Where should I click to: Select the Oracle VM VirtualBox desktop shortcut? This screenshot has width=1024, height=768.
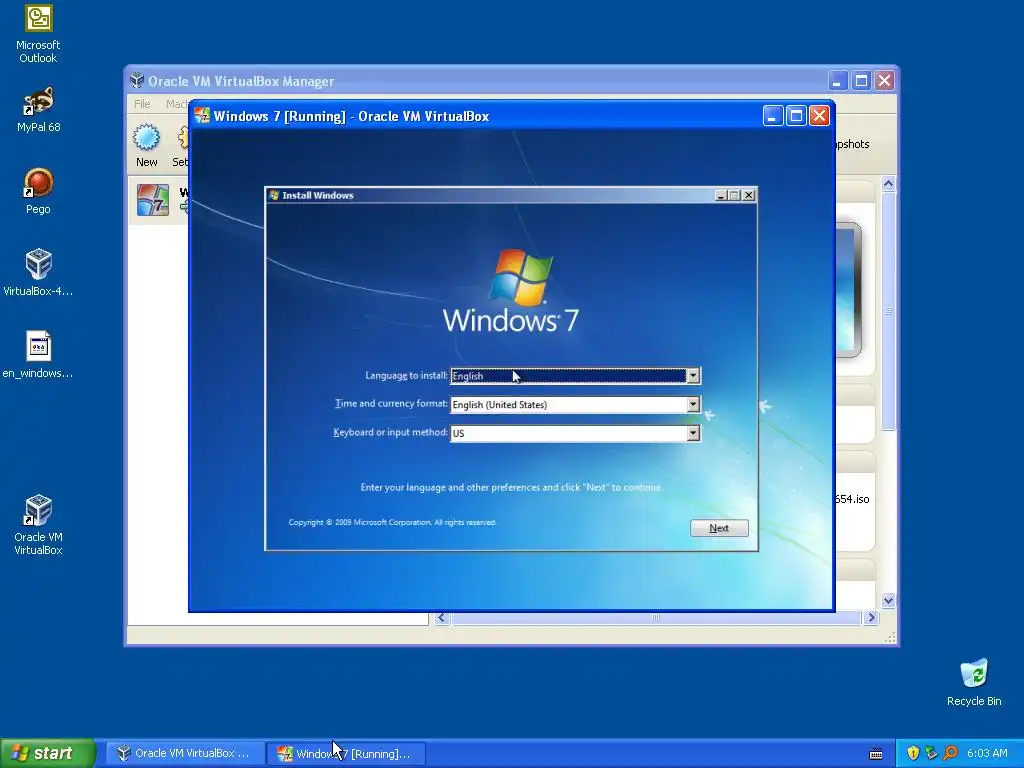38,525
